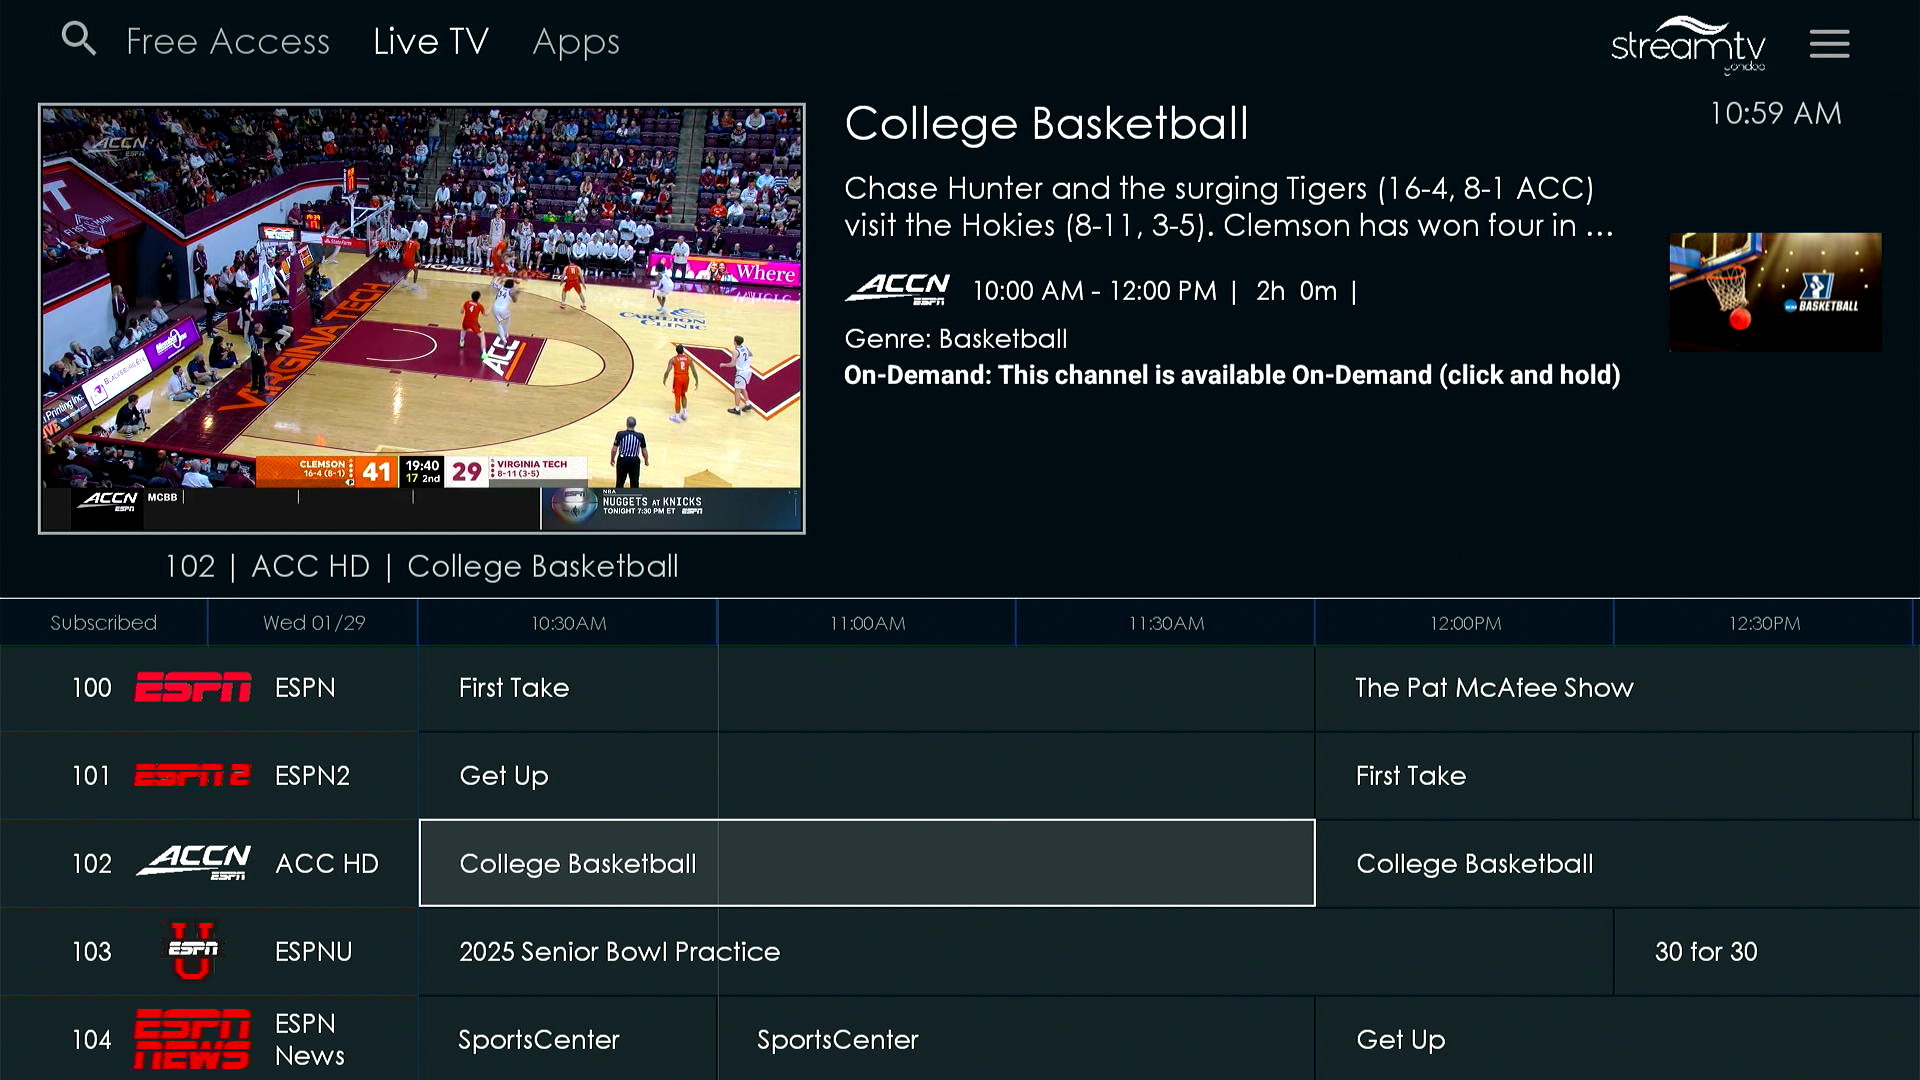
Task: Click channel number 100
Action: click(92, 688)
